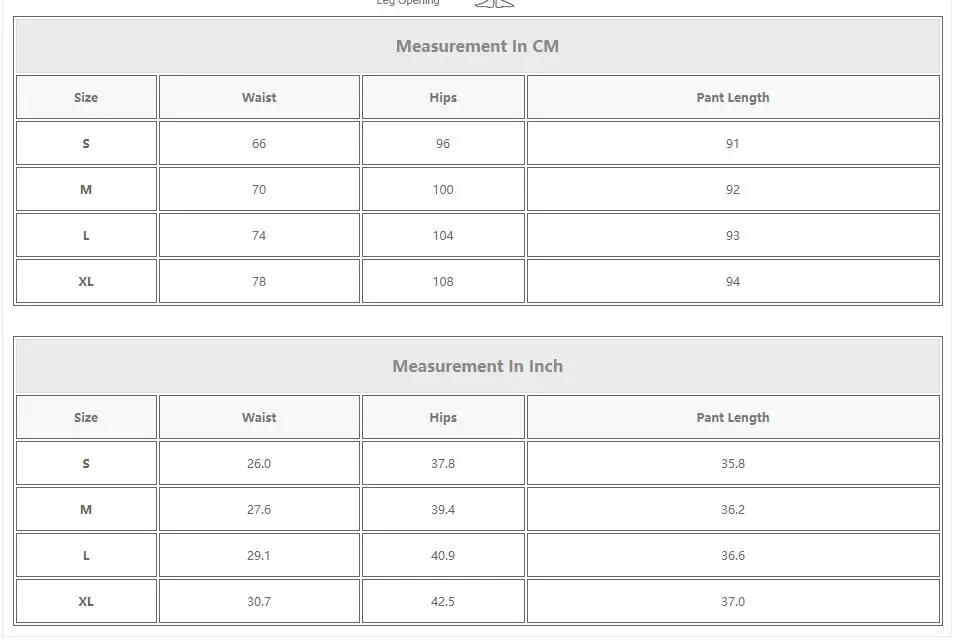Screen dimensions: 961x641
Task: Click the Measurement In CM header
Action: [x=477, y=46]
